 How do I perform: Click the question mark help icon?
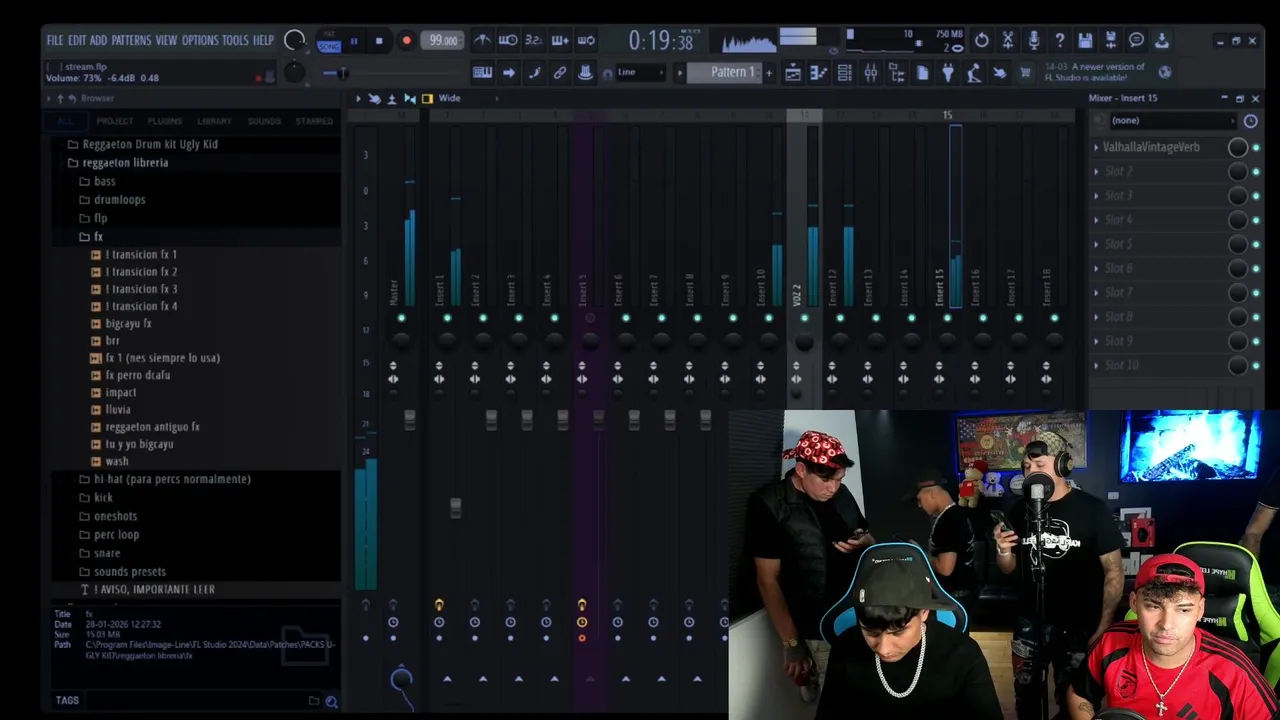coord(1060,40)
